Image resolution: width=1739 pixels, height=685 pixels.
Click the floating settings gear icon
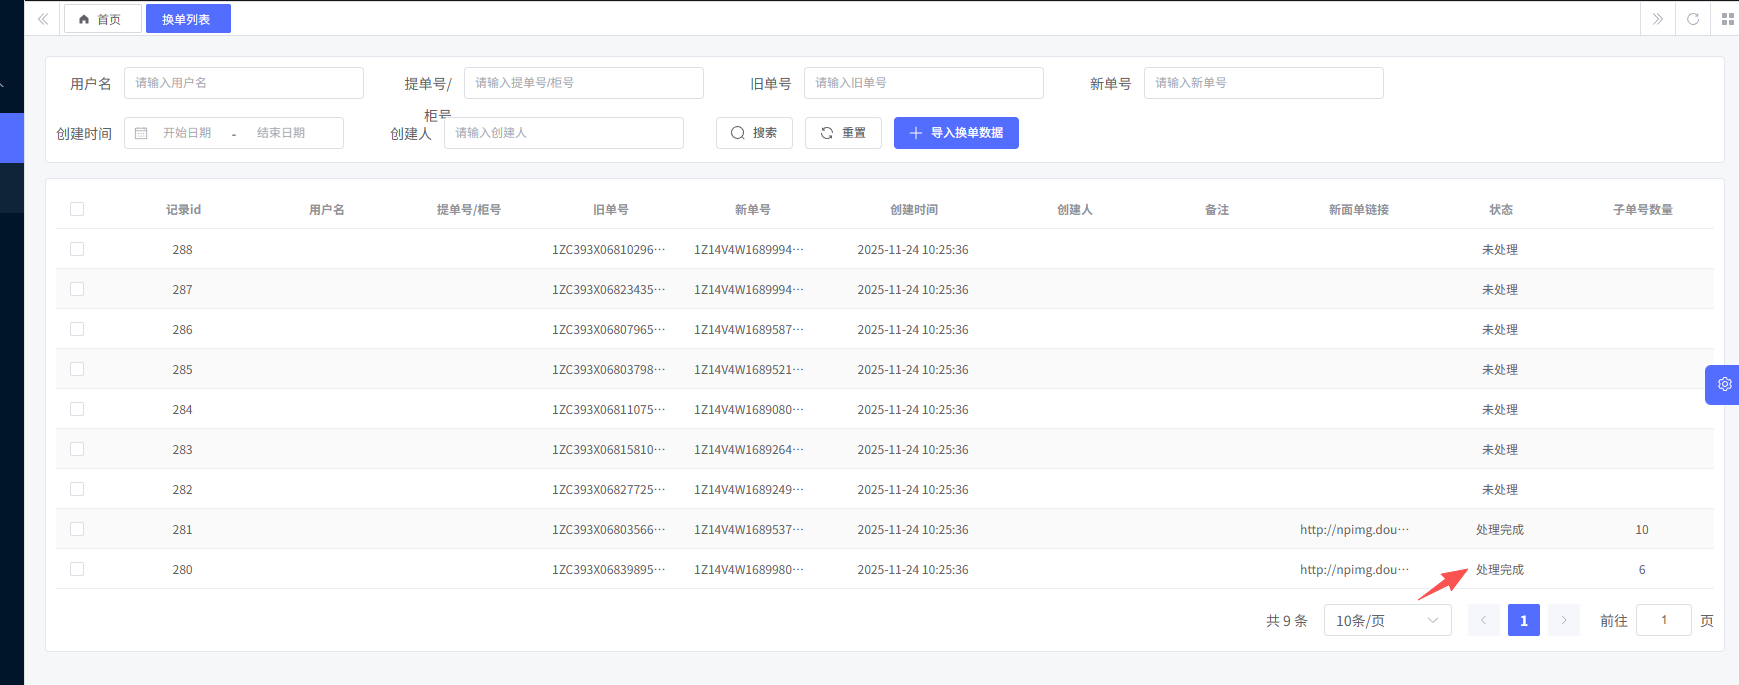click(x=1724, y=384)
